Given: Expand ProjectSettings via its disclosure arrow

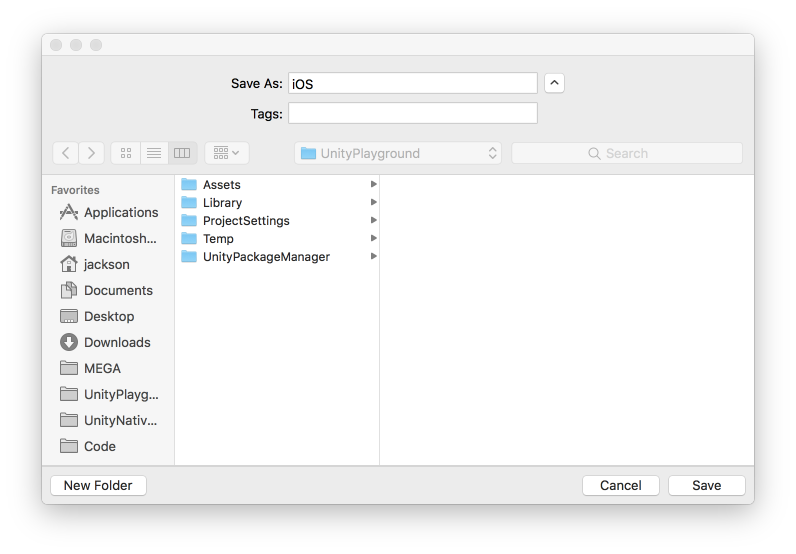Looking at the screenshot, I should tap(374, 220).
